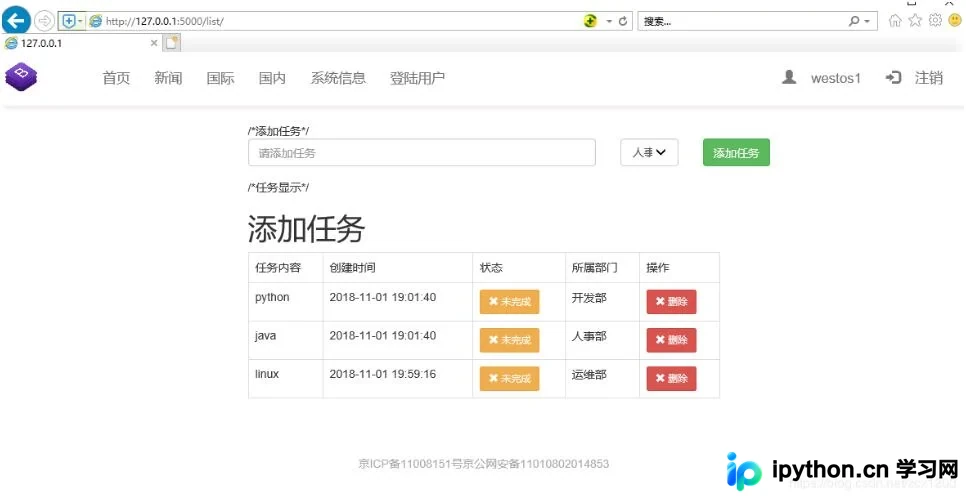The width and height of the screenshot is (966, 500).
Task: Open 系统信息 in navigation bar
Action: click(x=338, y=78)
